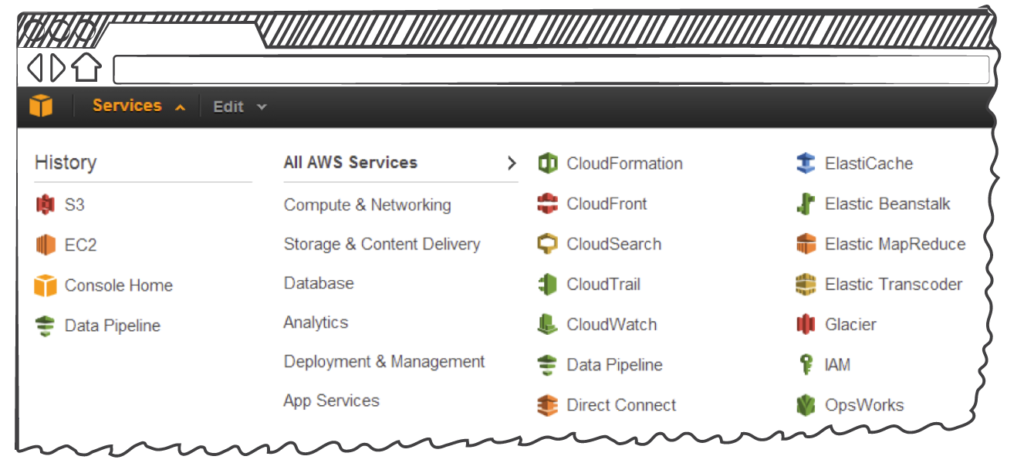Viewport: 1024px width, 463px height.
Task: Click the AWS cube logo
Action: [41, 106]
